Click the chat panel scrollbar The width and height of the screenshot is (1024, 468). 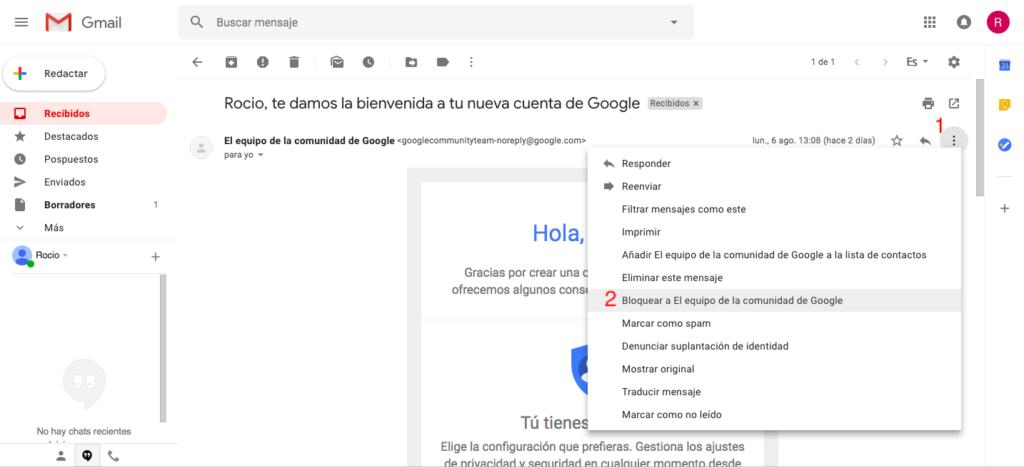tap(163, 348)
